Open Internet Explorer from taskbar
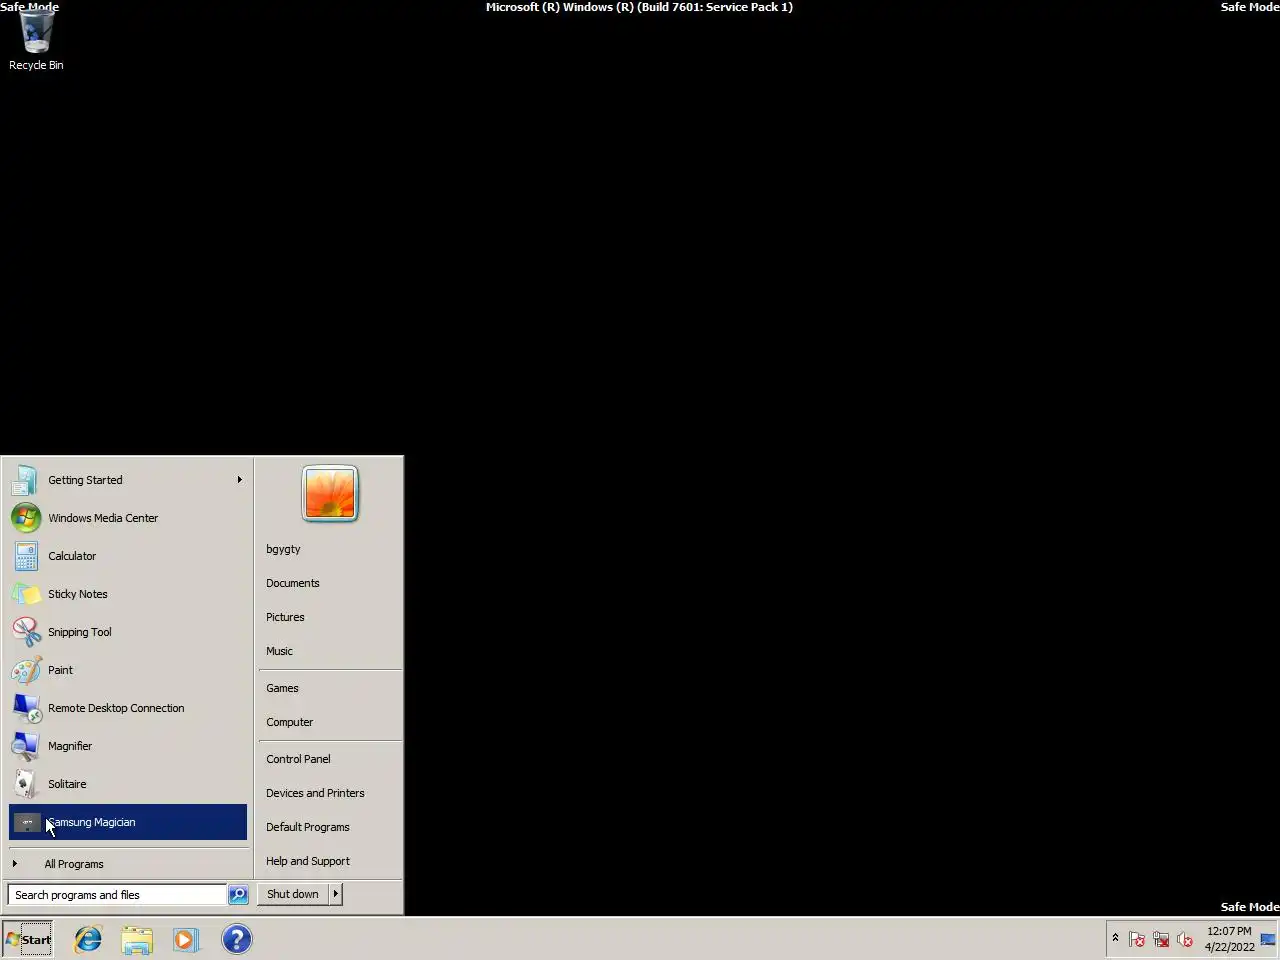Image resolution: width=1280 pixels, height=960 pixels. [x=88, y=939]
